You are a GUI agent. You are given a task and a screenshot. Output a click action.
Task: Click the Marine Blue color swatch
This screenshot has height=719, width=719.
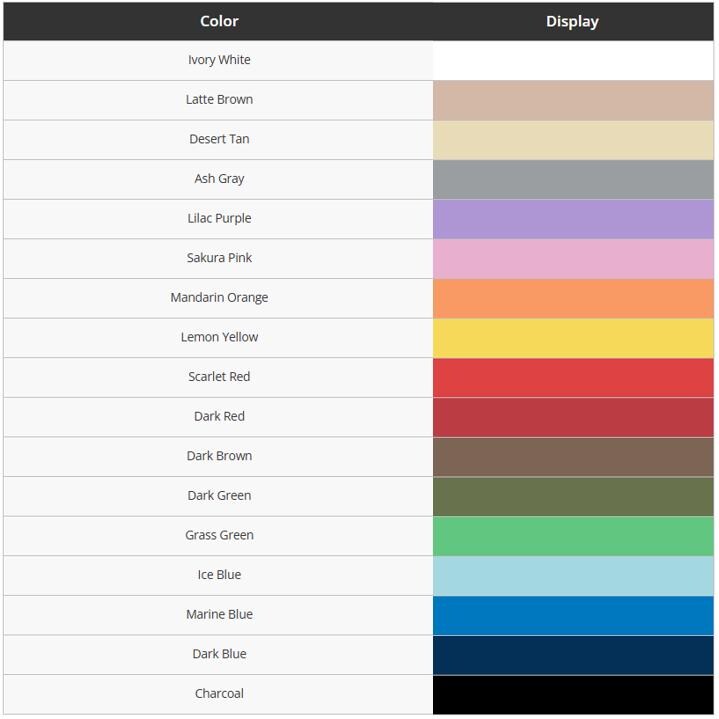pos(573,615)
